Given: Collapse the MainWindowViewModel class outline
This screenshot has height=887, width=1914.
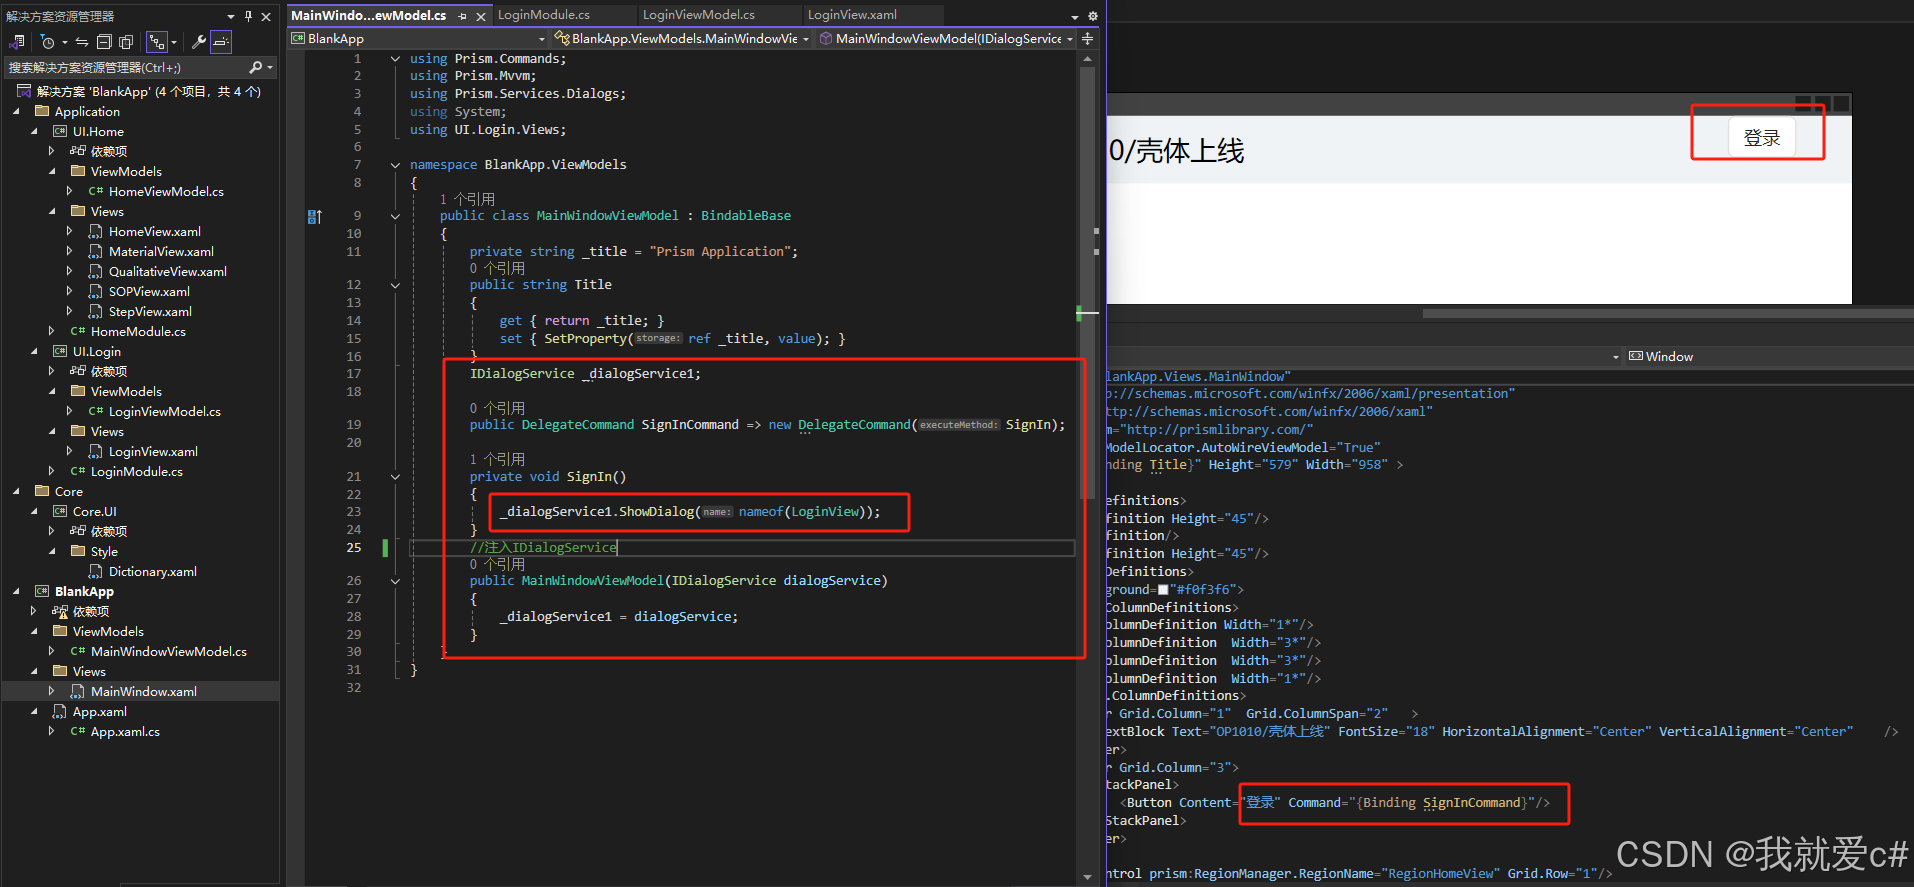Looking at the screenshot, I should 395,216.
